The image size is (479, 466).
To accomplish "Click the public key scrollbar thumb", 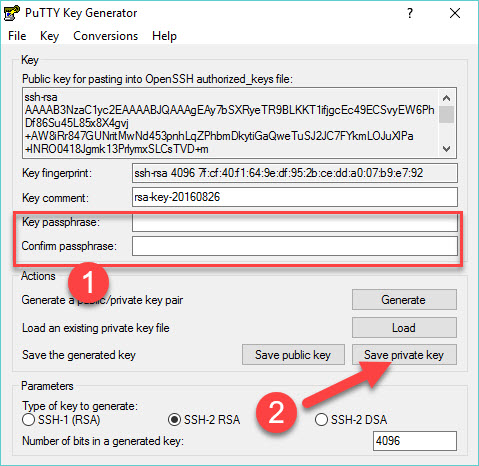I will pos(446,114).
